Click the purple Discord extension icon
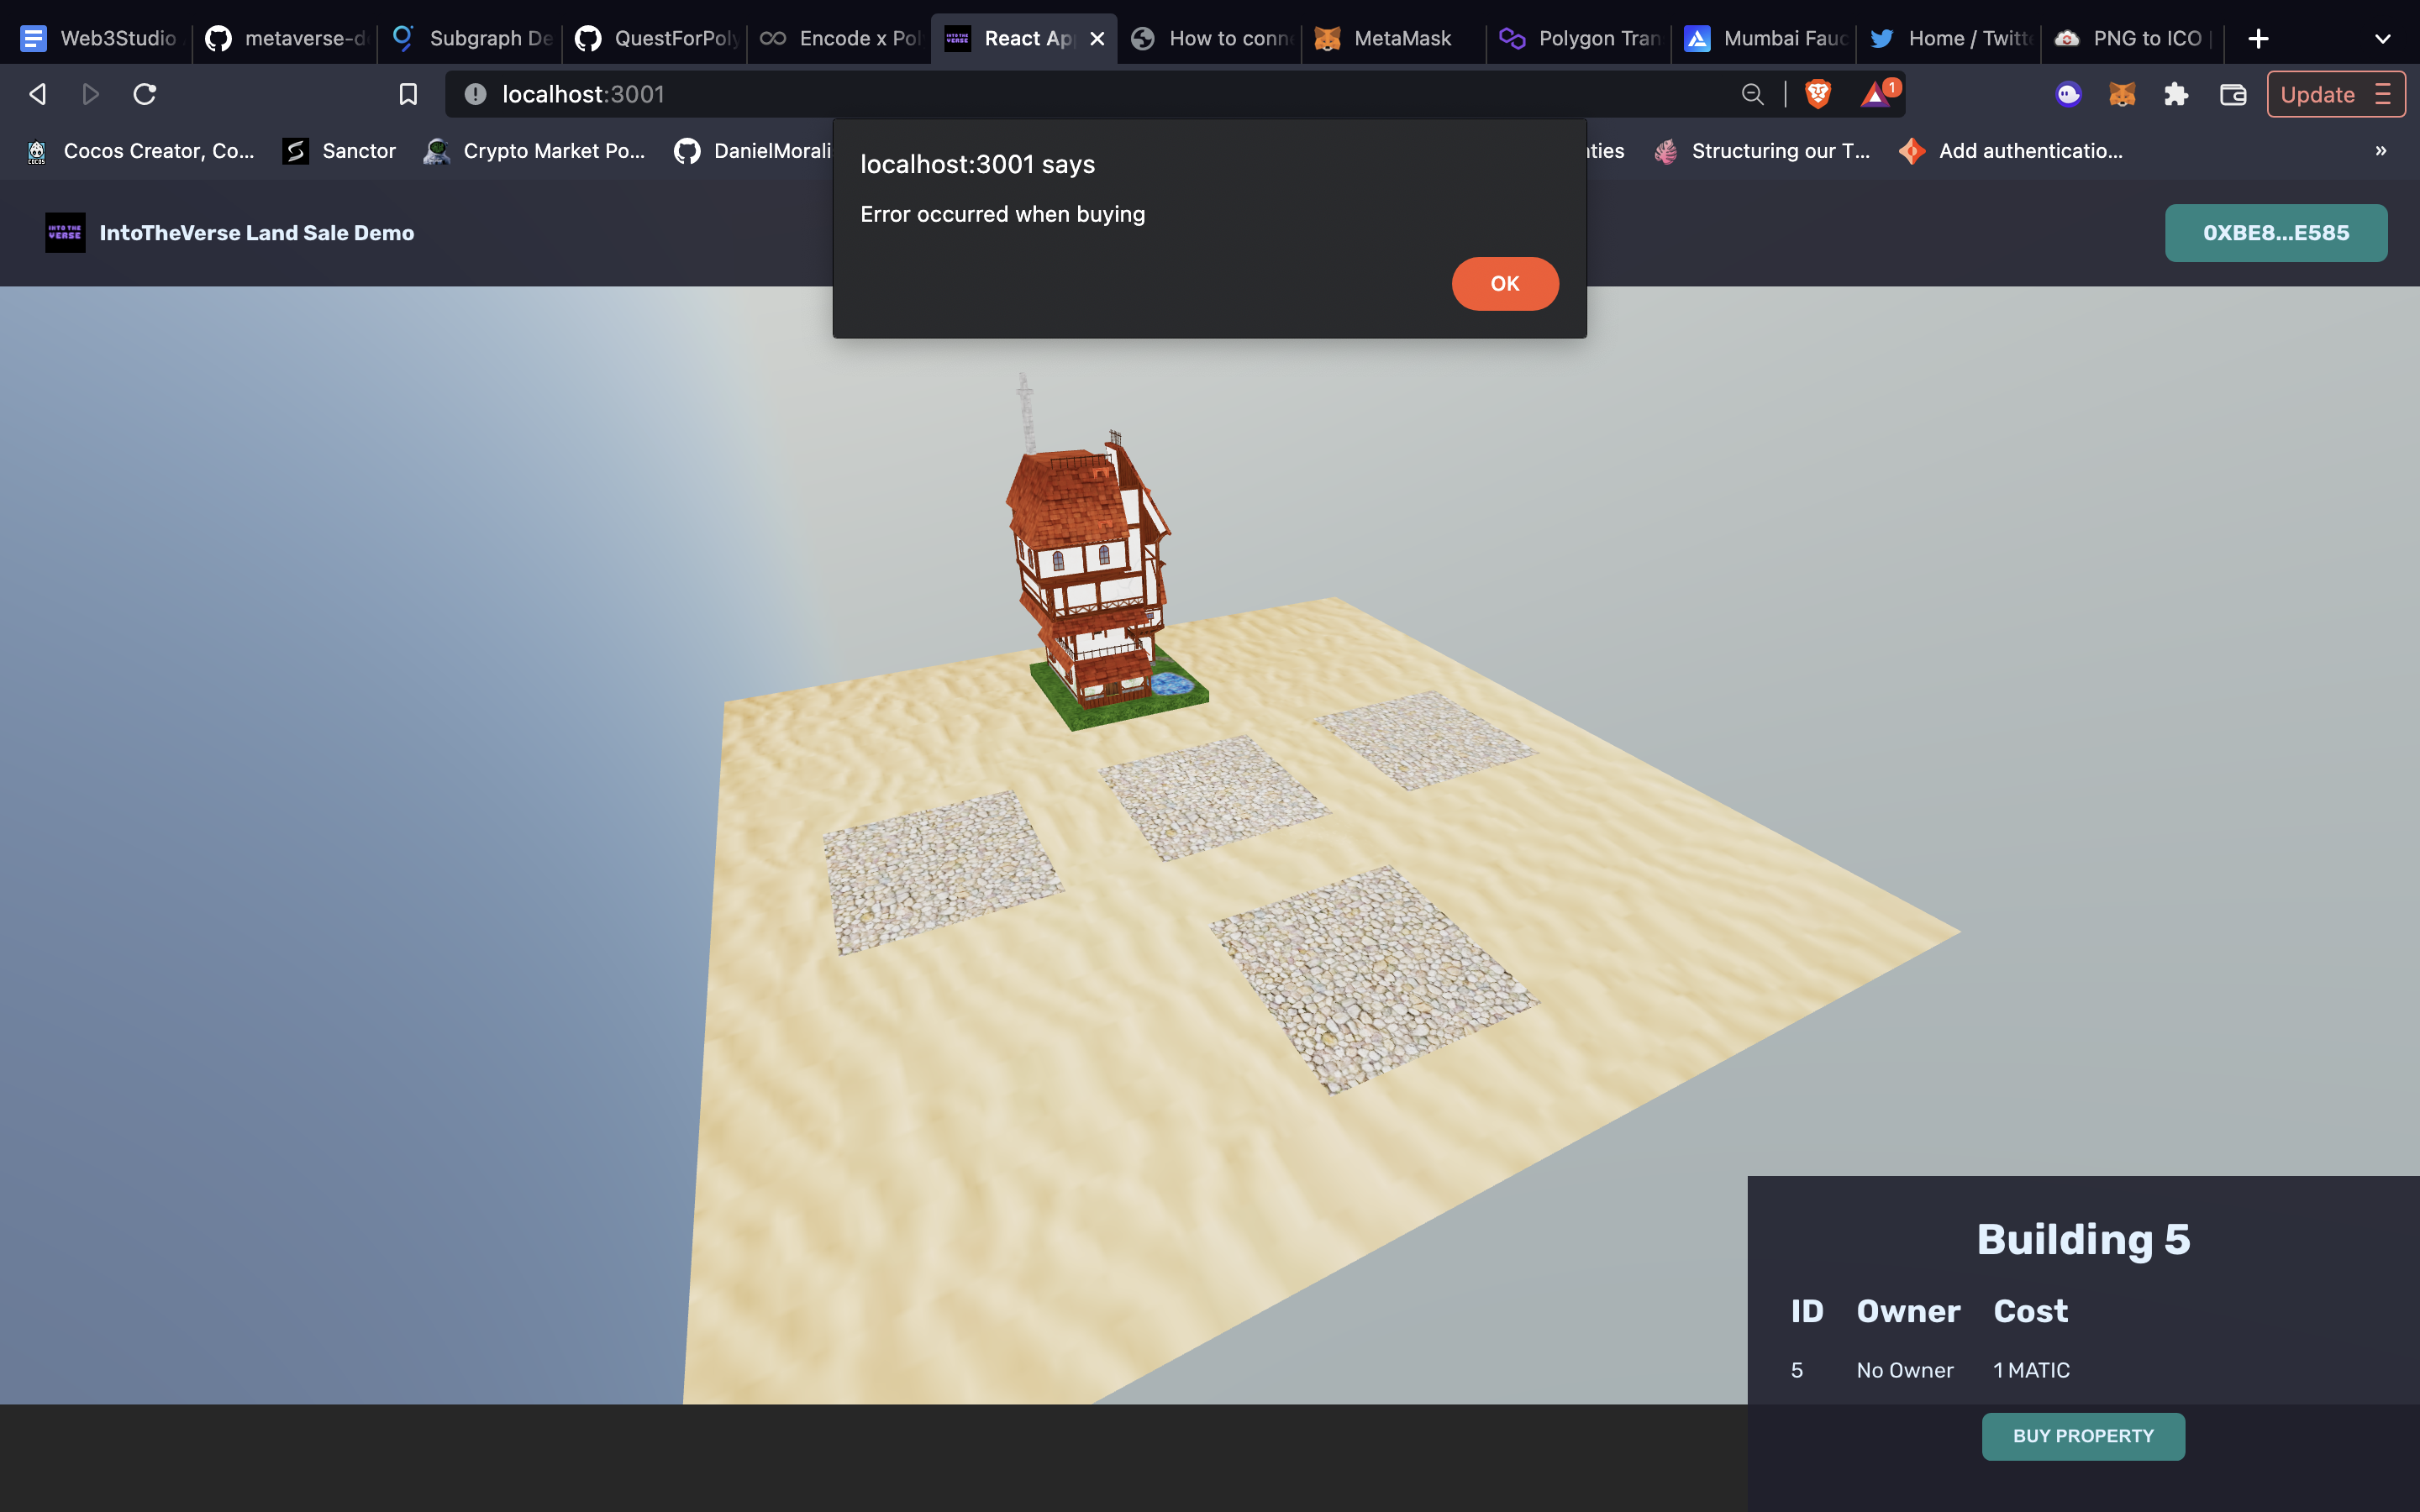This screenshot has height=1512, width=2420. [x=2068, y=94]
